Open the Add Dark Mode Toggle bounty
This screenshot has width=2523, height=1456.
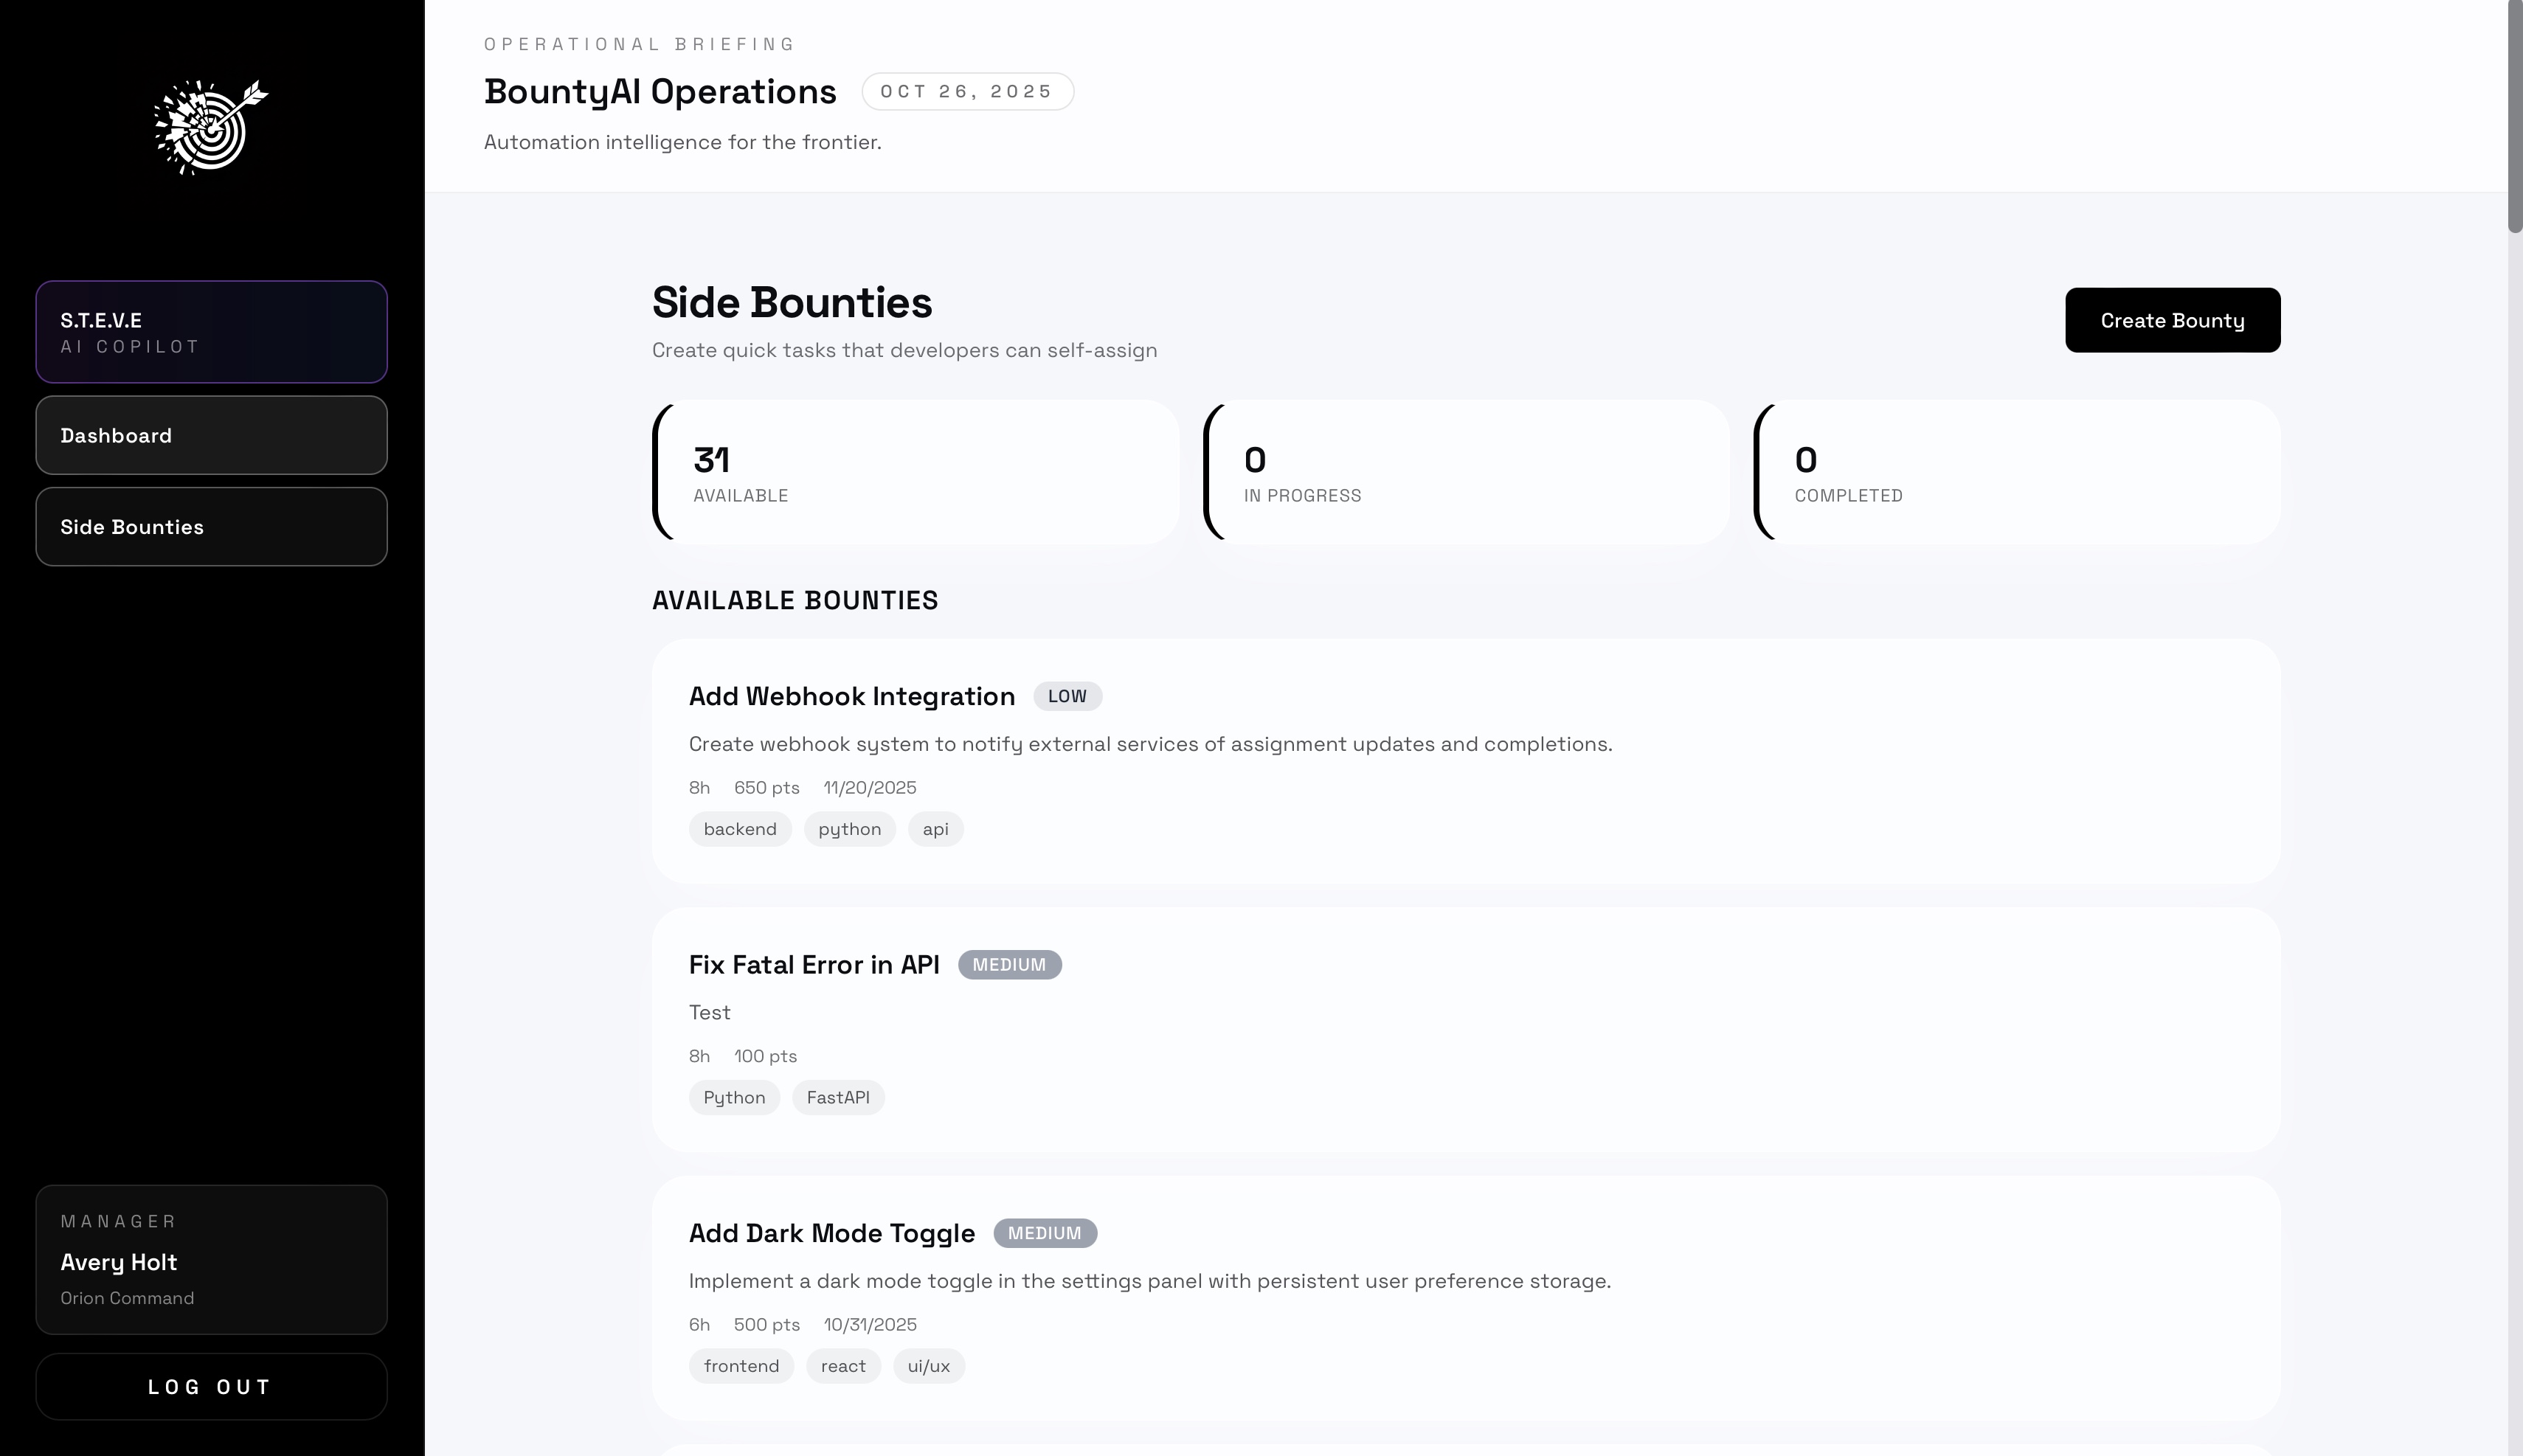click(831, 1233)
